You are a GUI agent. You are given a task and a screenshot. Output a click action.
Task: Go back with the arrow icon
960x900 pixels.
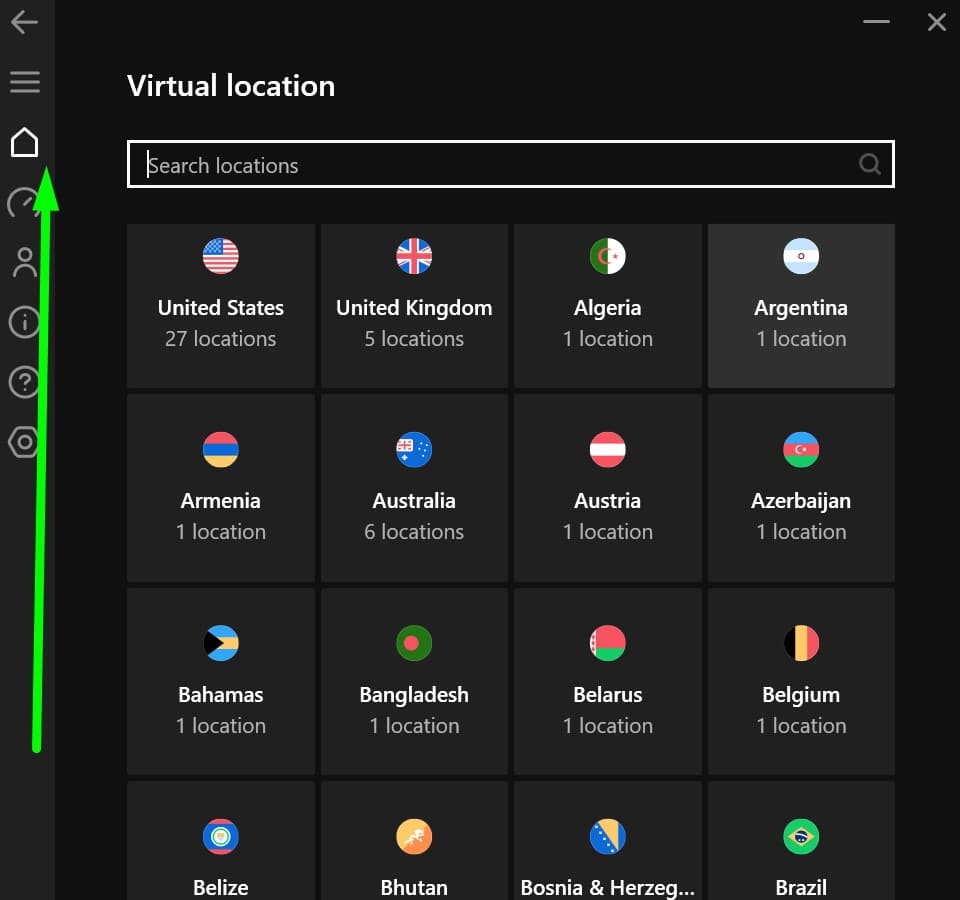tap(24, 22)
